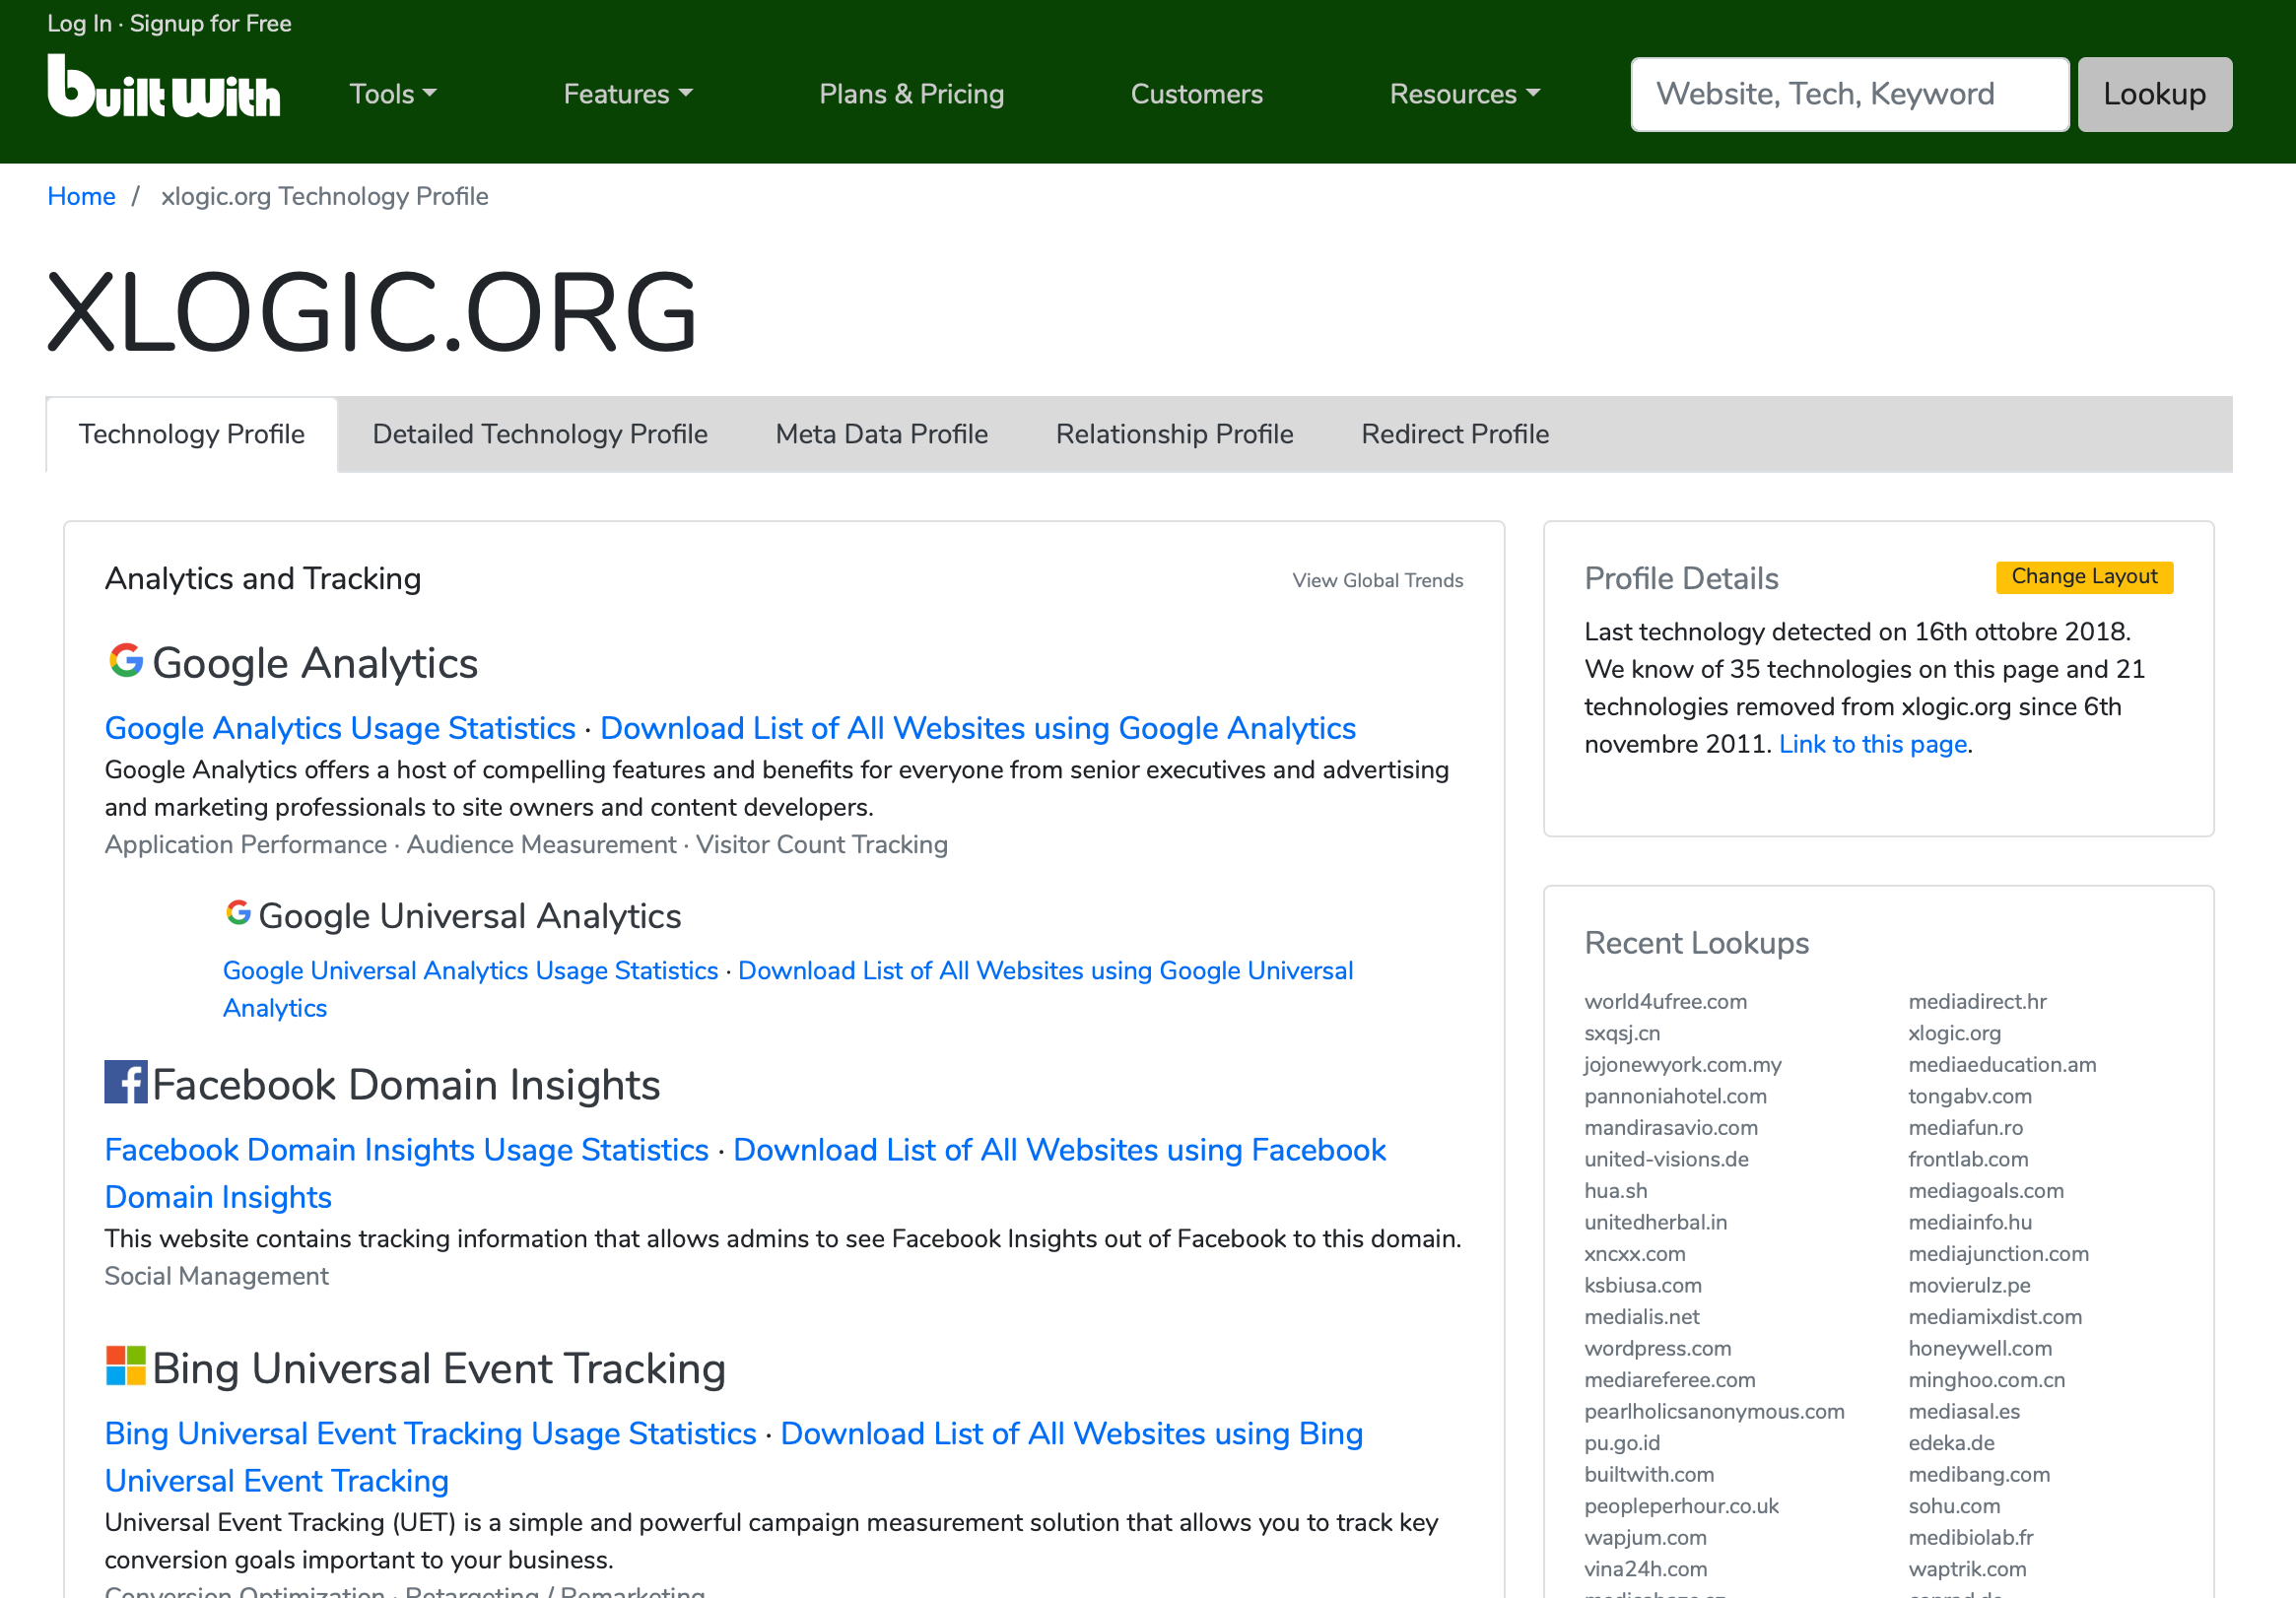Click the Lookup button
Screen dimensions: 2296x1598
[x=2155, y=94]
